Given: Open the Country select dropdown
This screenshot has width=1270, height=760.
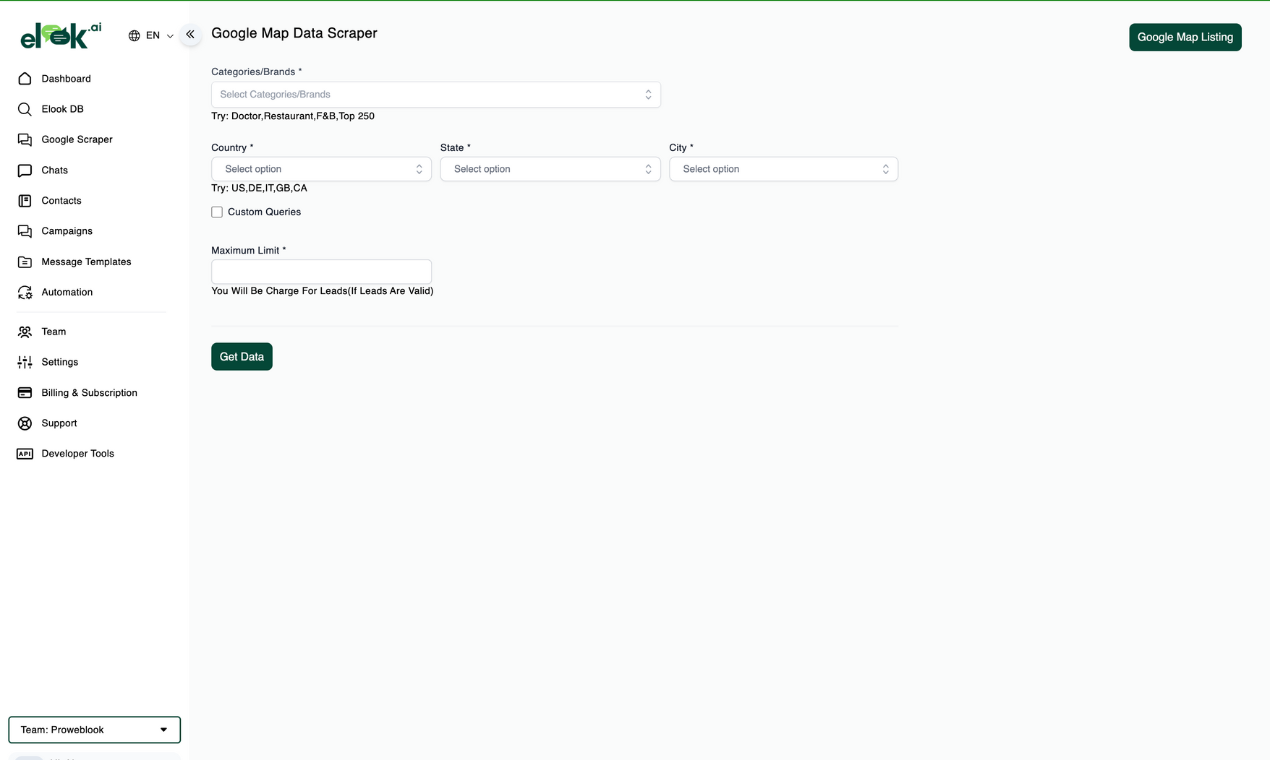Looking at the screenshot, I should click(321, 169).
